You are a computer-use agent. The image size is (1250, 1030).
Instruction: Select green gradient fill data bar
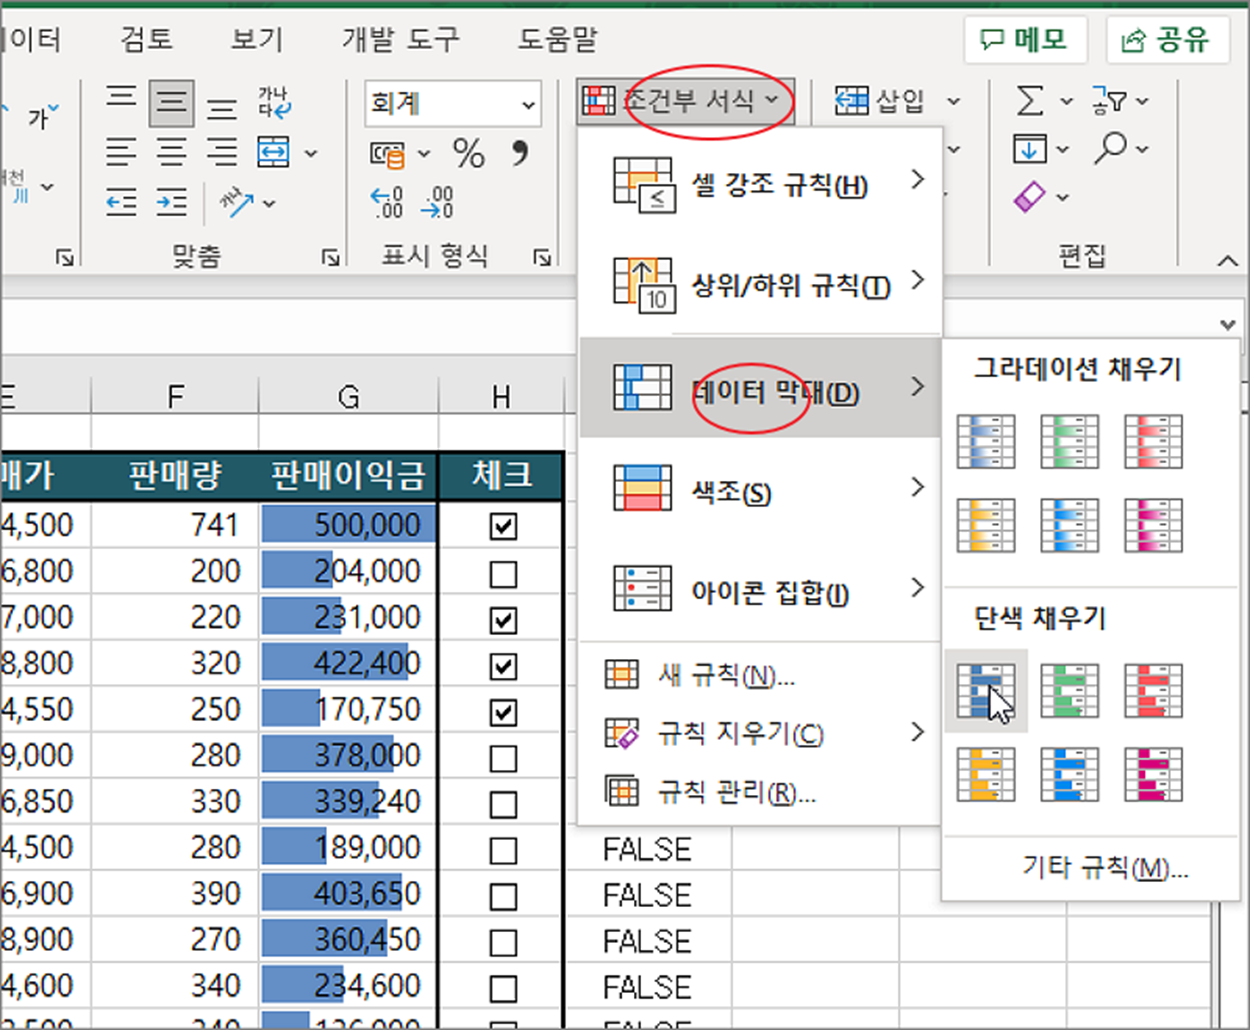[1069, 441]
